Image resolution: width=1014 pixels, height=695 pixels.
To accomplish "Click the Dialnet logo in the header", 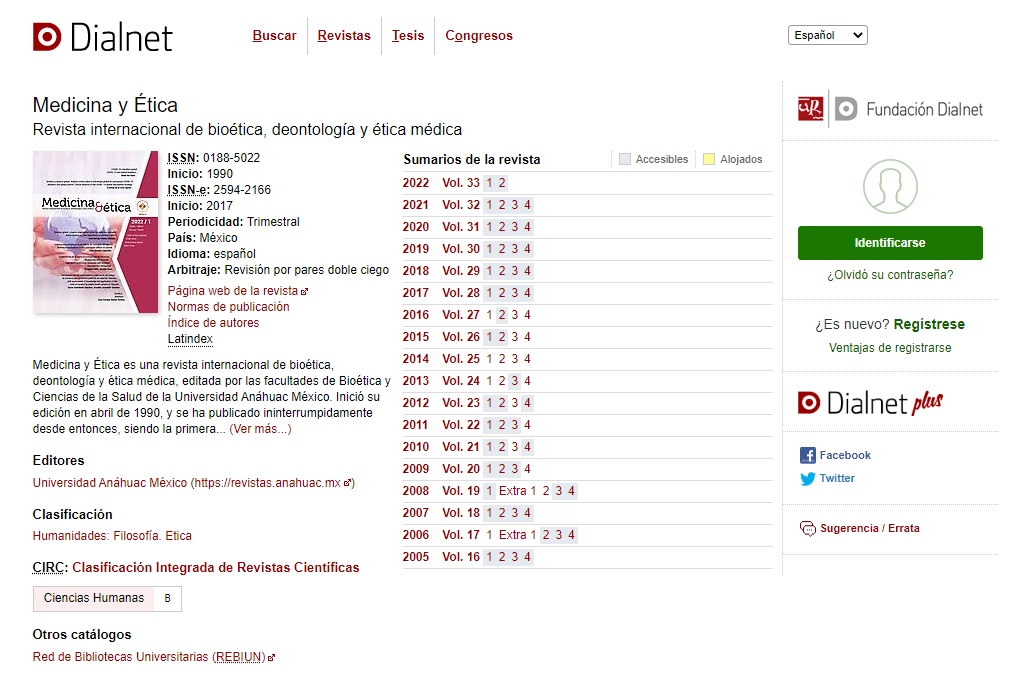I will tap(103, 37).
